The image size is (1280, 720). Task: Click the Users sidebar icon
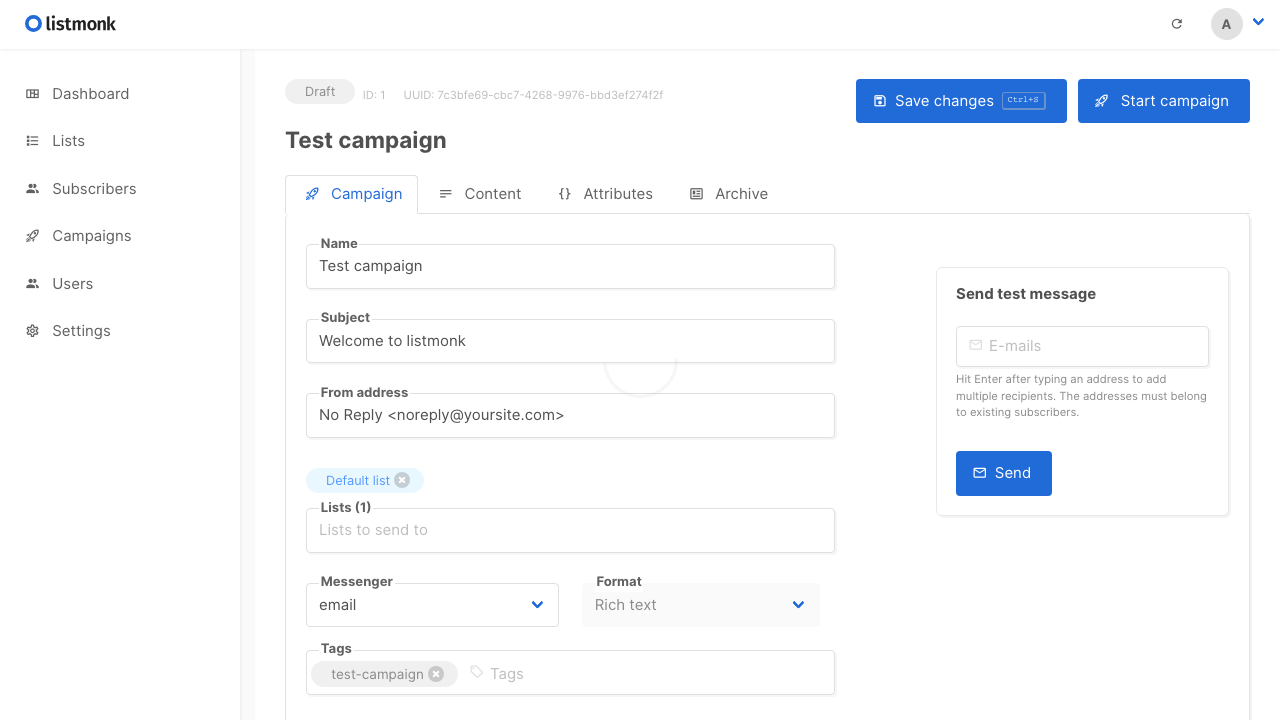pyautogui.click(x=33, y=284)
